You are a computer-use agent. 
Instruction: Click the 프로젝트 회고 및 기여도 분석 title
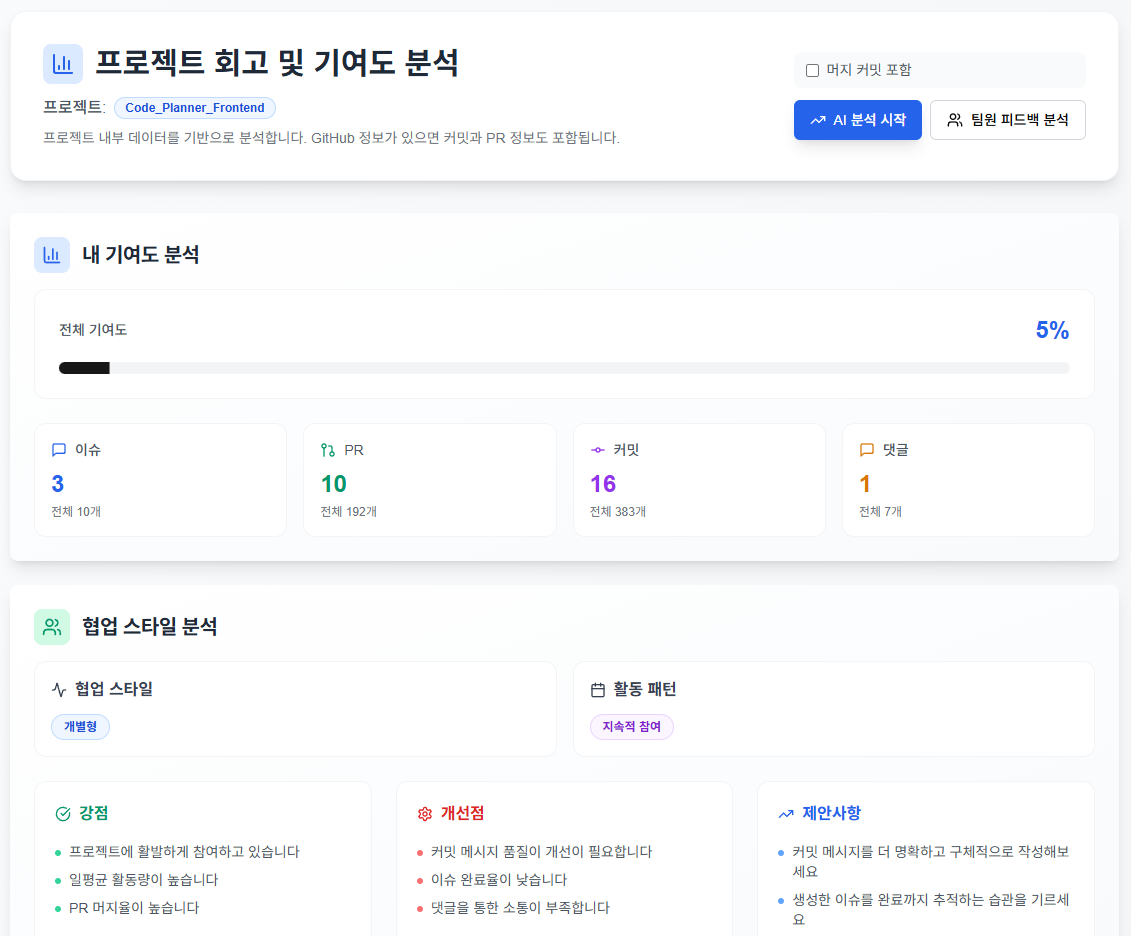point(277,63)
